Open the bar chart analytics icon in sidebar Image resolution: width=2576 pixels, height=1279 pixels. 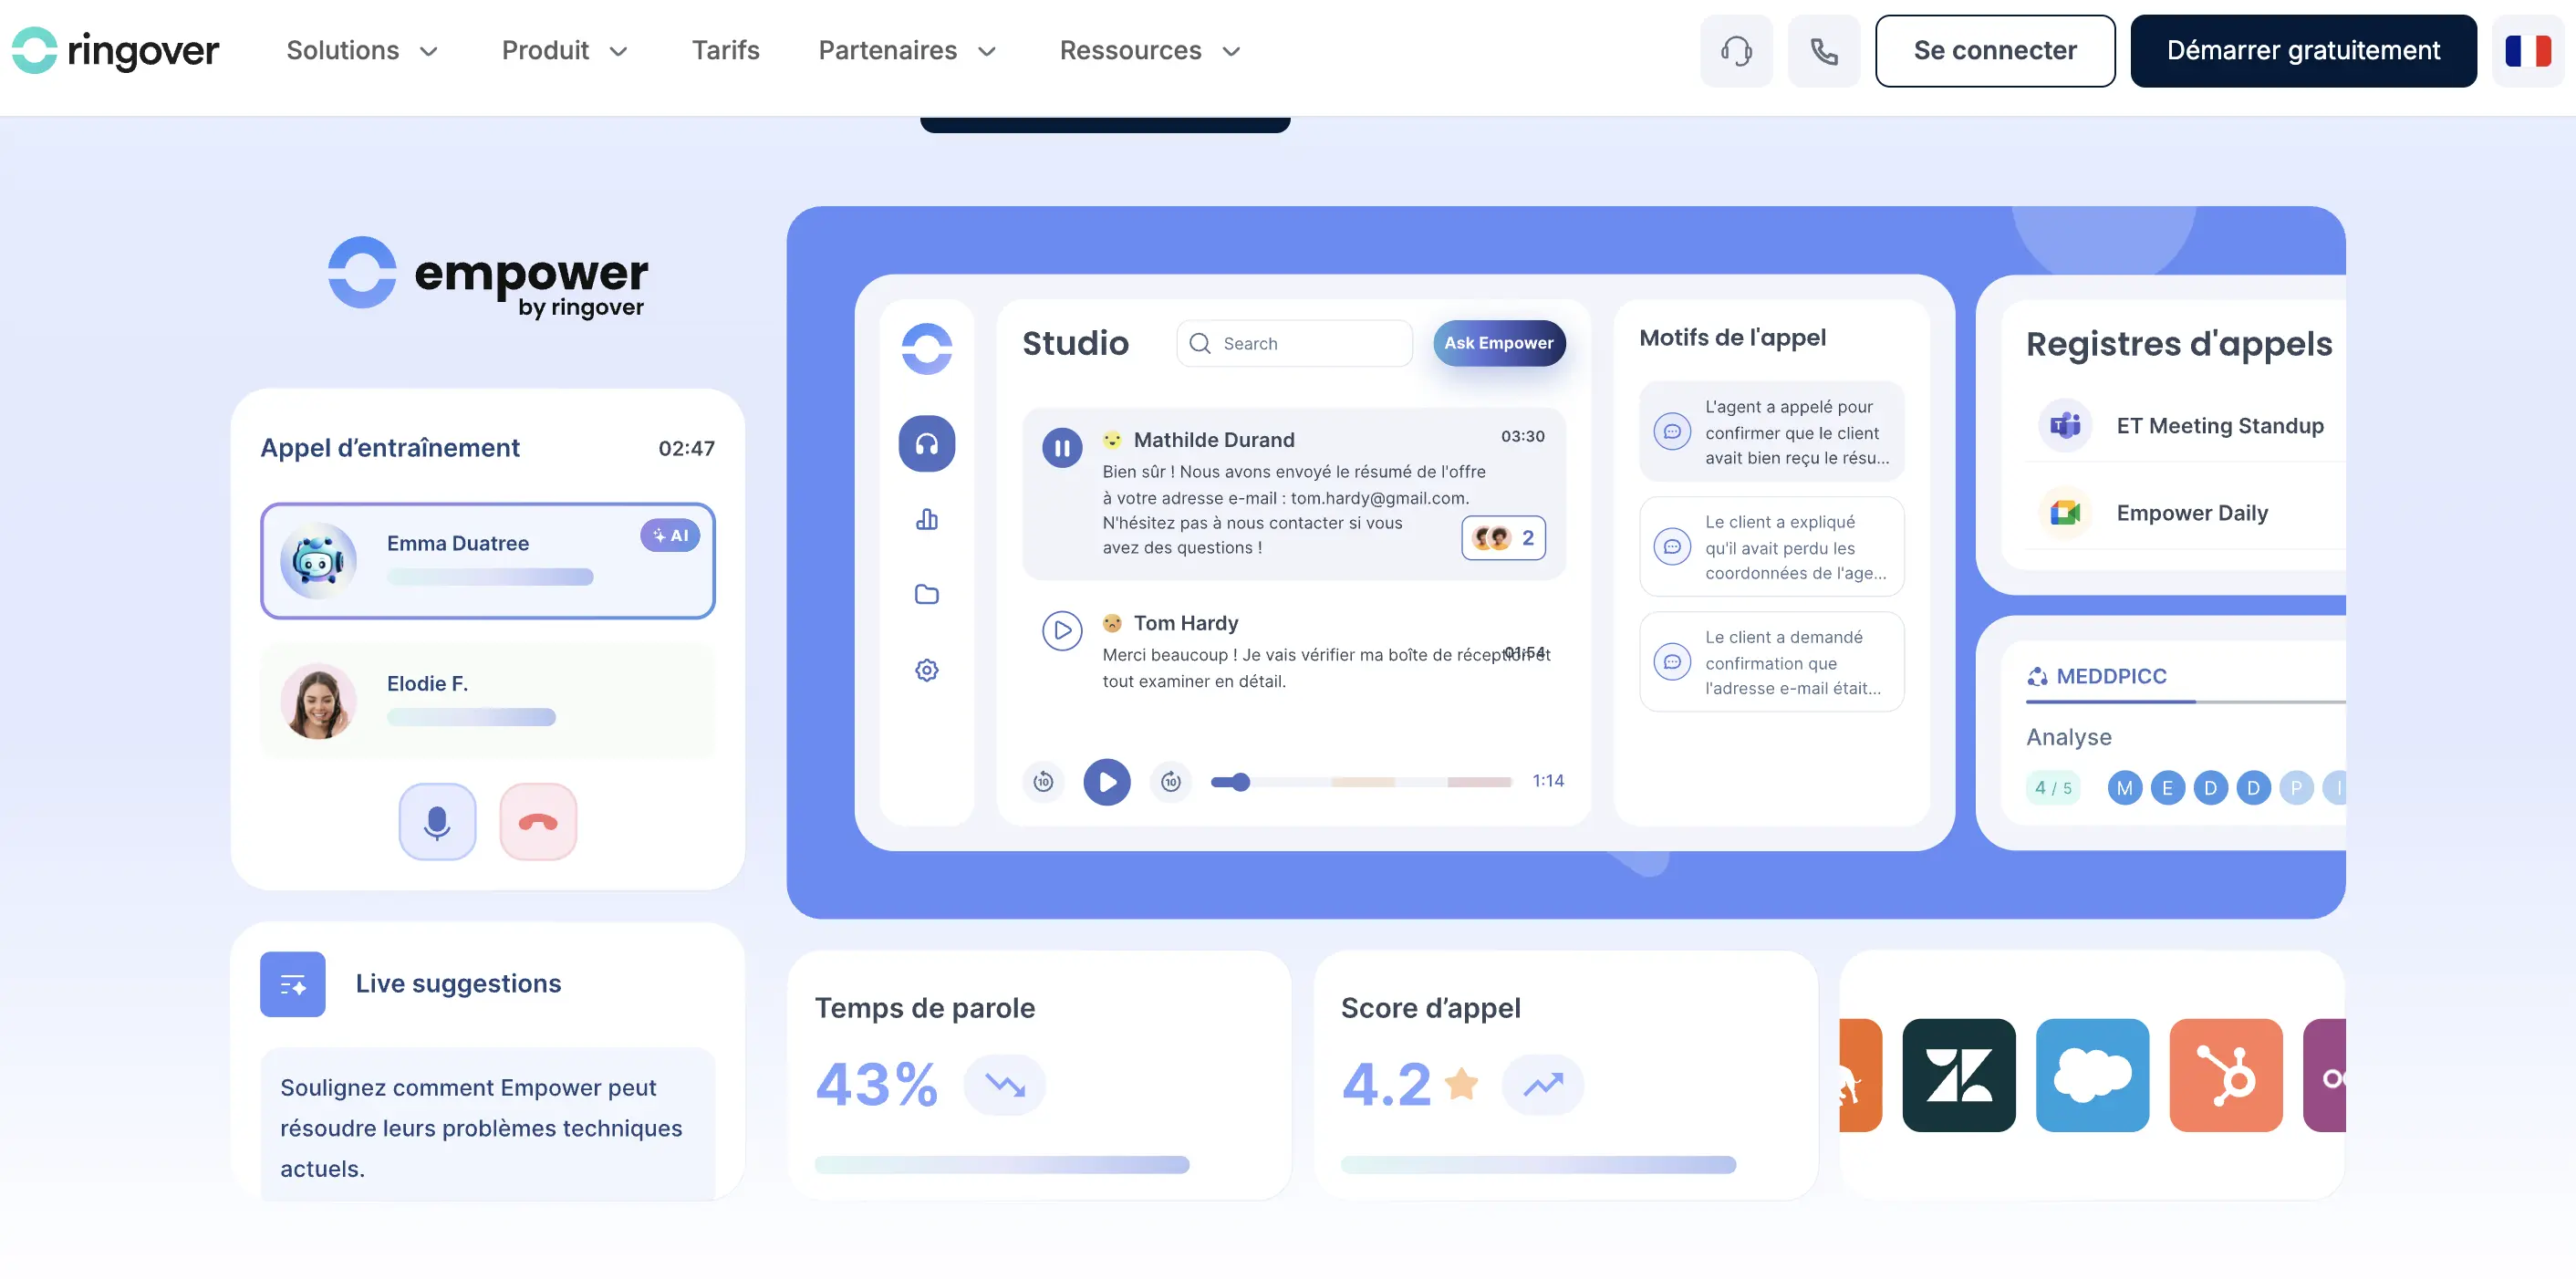click(926, 519)
